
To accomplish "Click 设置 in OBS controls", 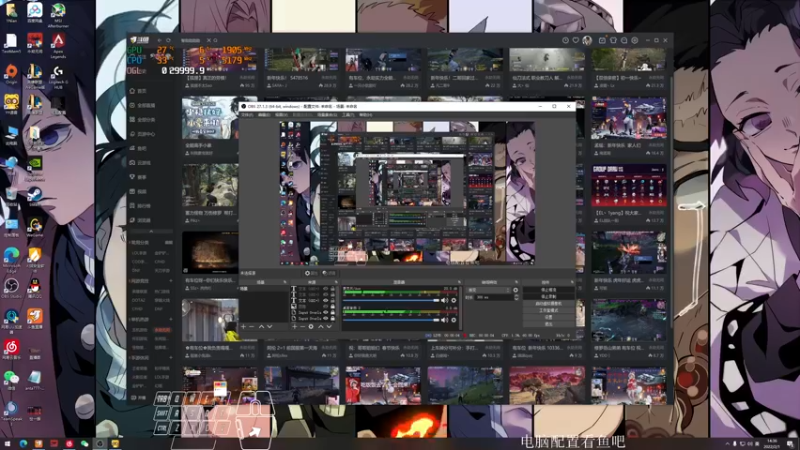I will point(549,317).
